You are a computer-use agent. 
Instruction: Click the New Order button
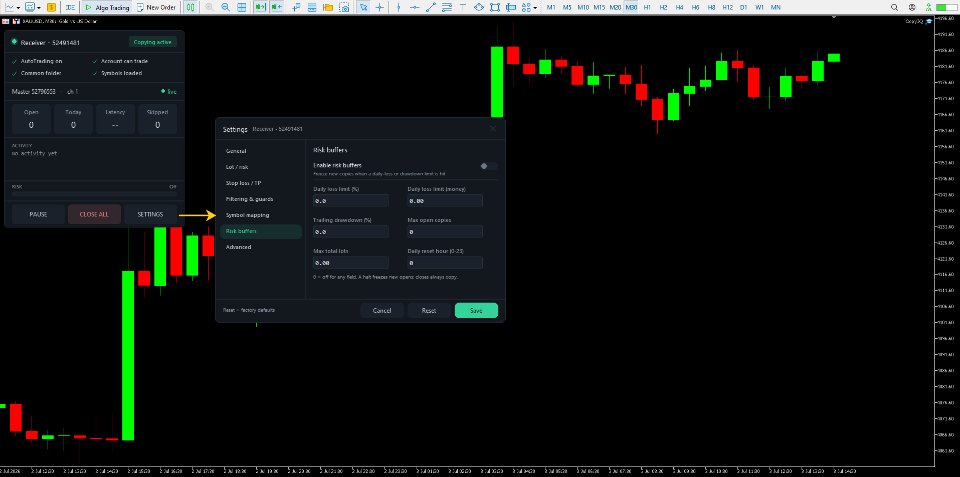click(x=156, y=7)
